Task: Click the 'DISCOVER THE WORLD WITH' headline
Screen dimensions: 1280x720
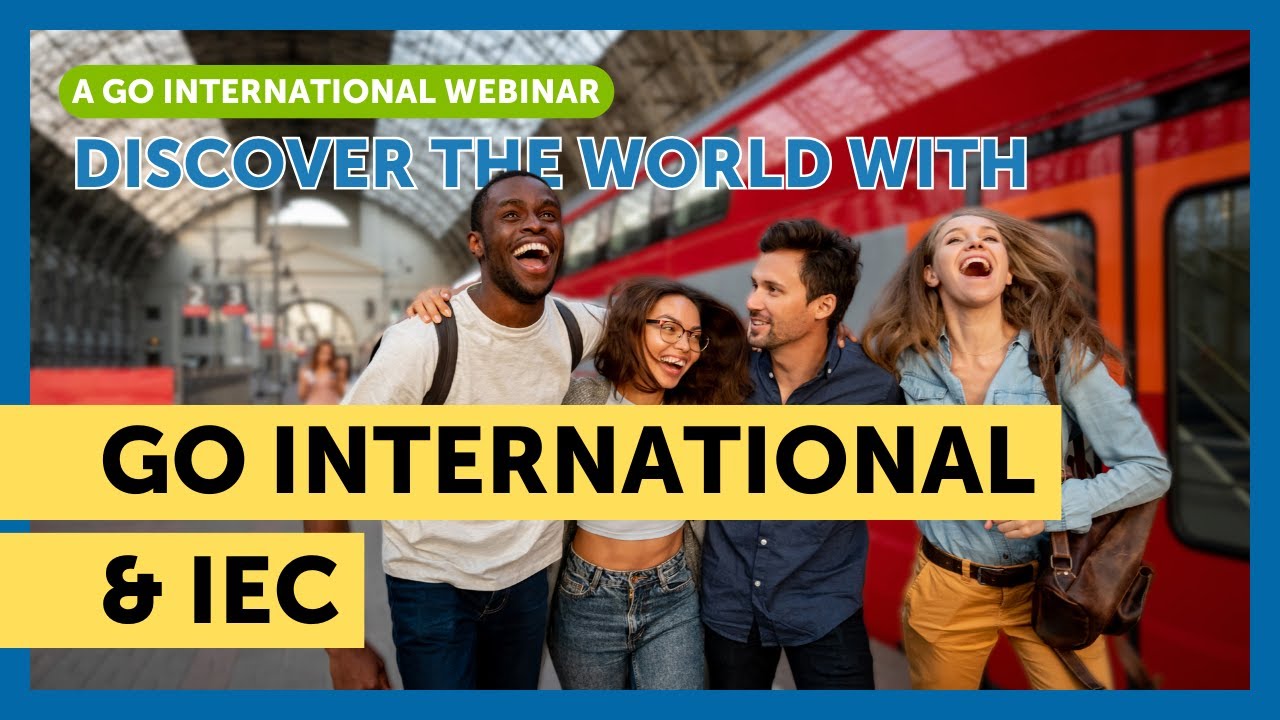Action: click(551, 163)
